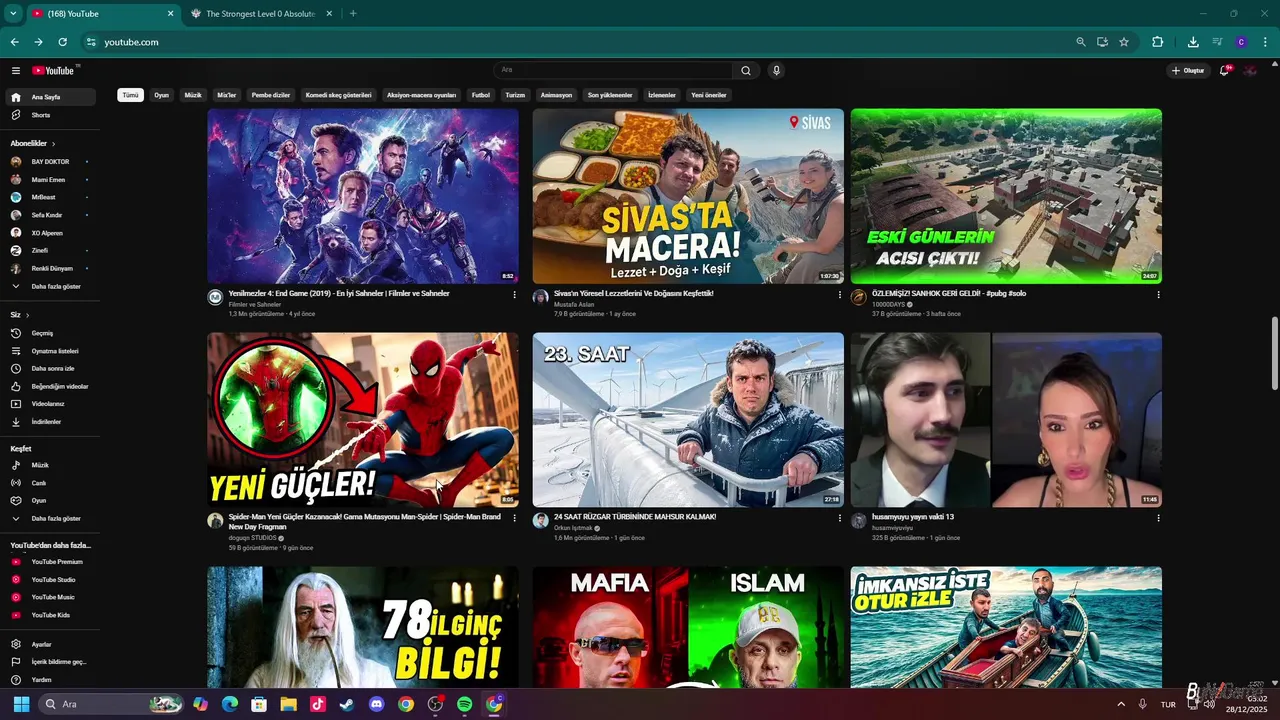Open Oynatma listeleri playlists
The height and width of the screenshot is (720, 1280).
52,351
